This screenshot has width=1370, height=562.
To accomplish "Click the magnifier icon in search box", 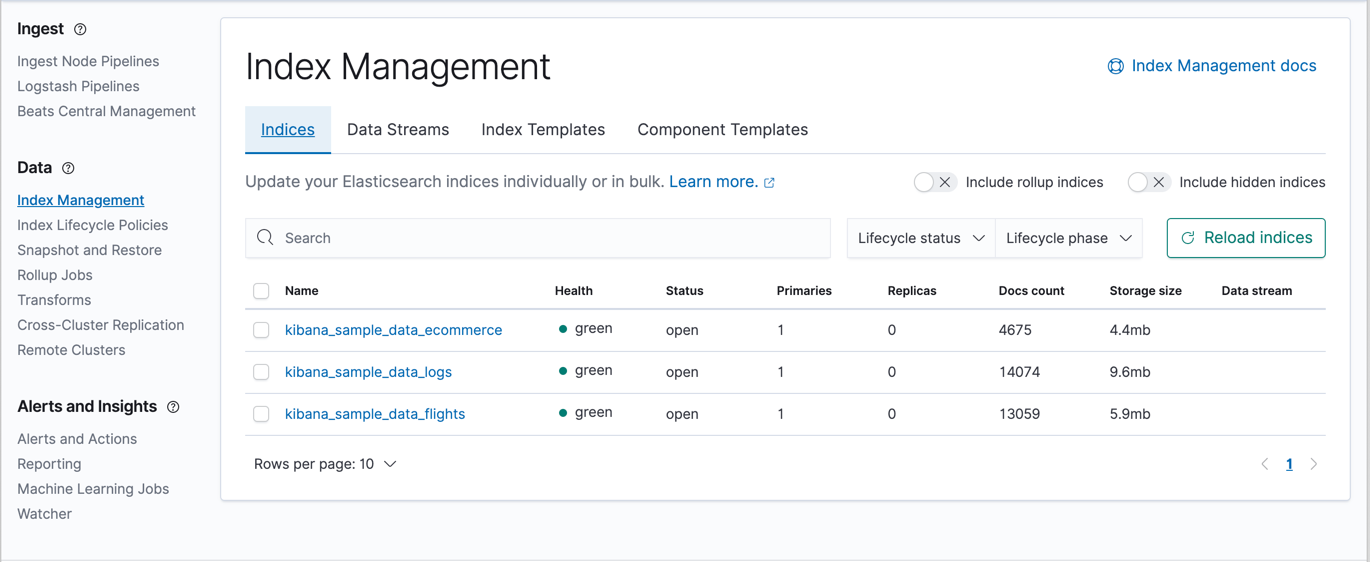I will click(x=265, y=238).
